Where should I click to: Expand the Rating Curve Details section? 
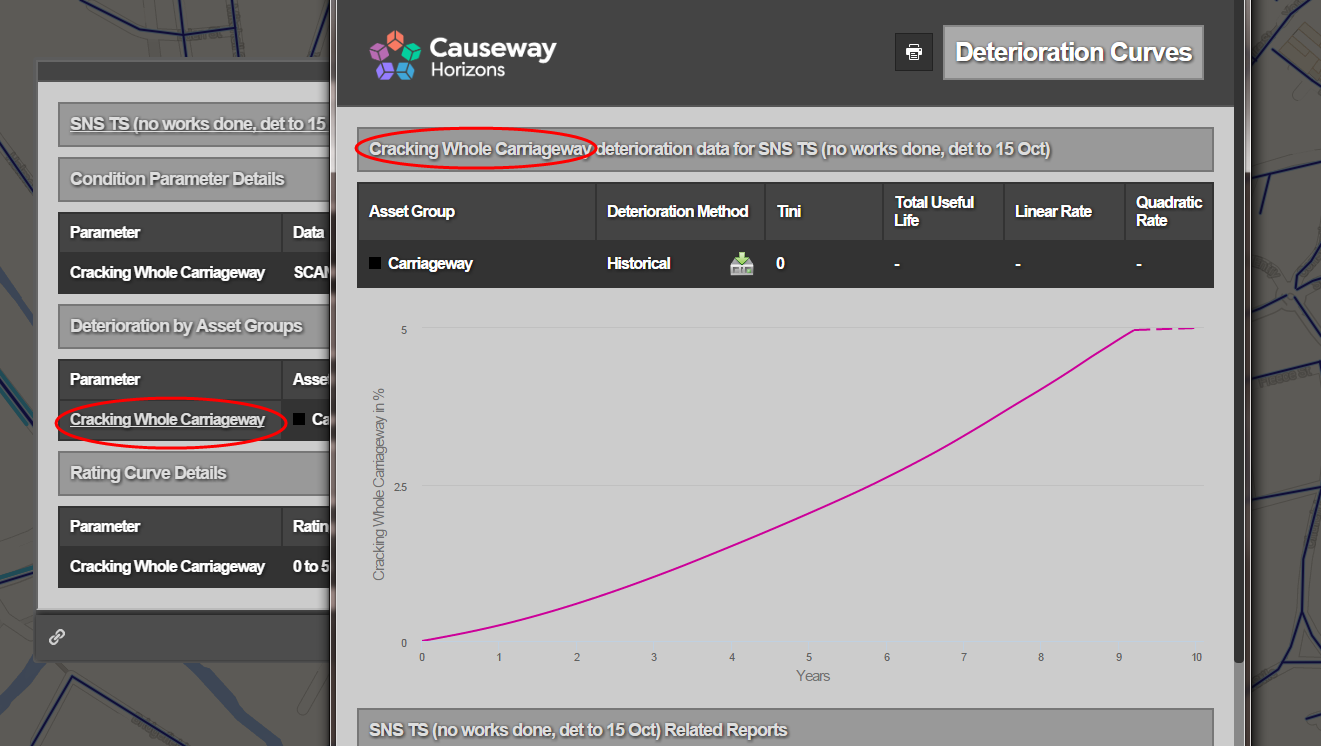pos(148,474)
